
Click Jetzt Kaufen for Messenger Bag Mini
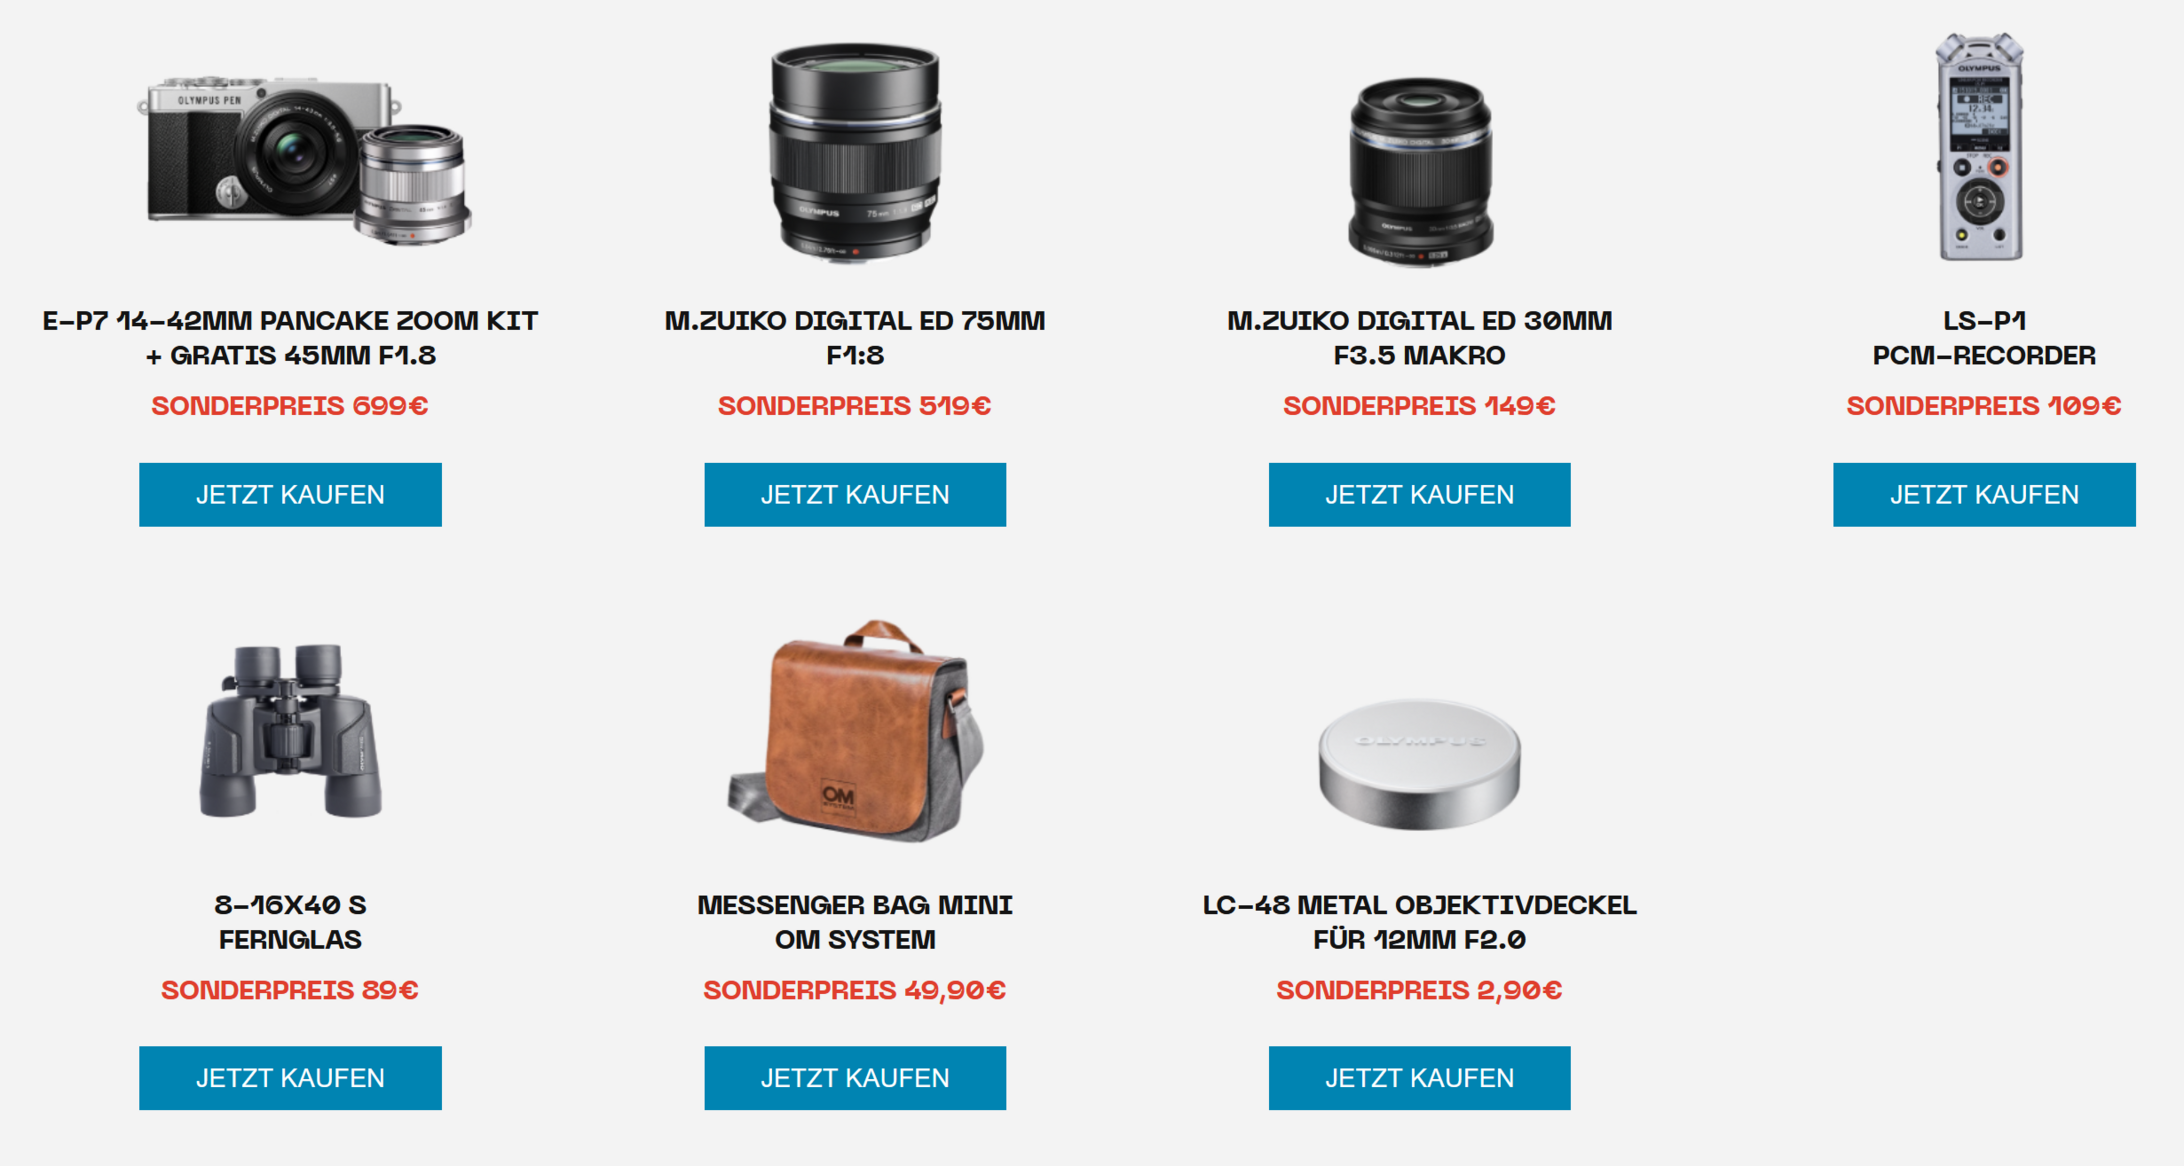click(x=855, y=1078)
